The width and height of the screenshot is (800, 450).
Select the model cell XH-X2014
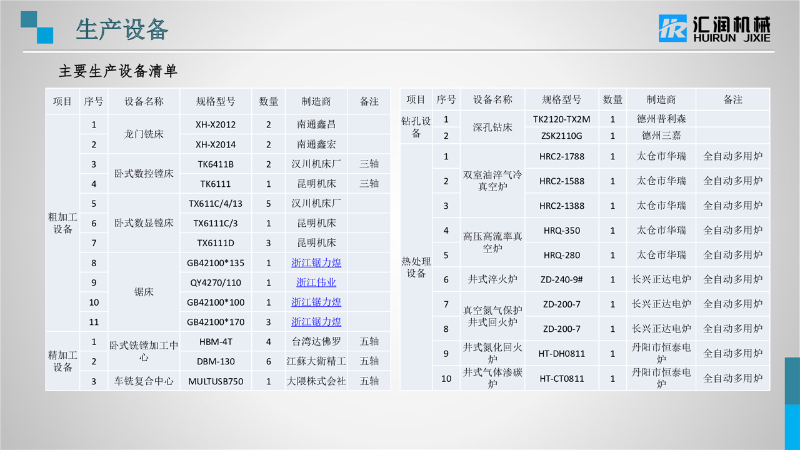(x=215, y=144)
